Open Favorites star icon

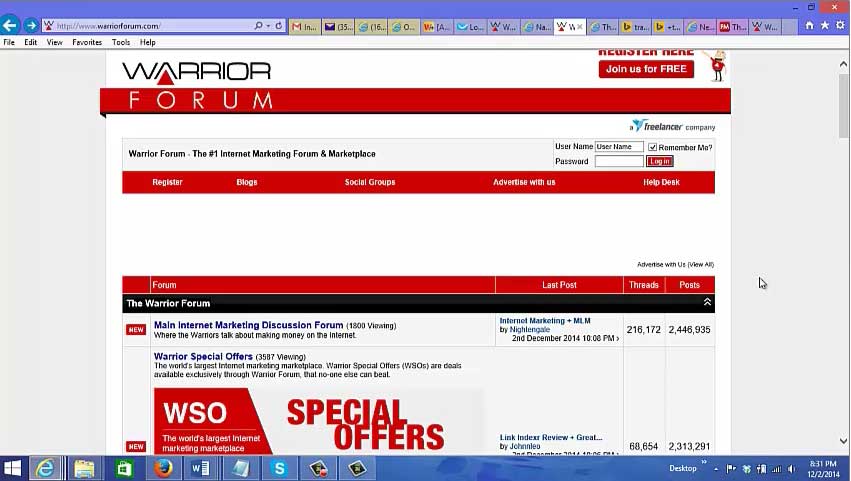[x=825, y=26]
